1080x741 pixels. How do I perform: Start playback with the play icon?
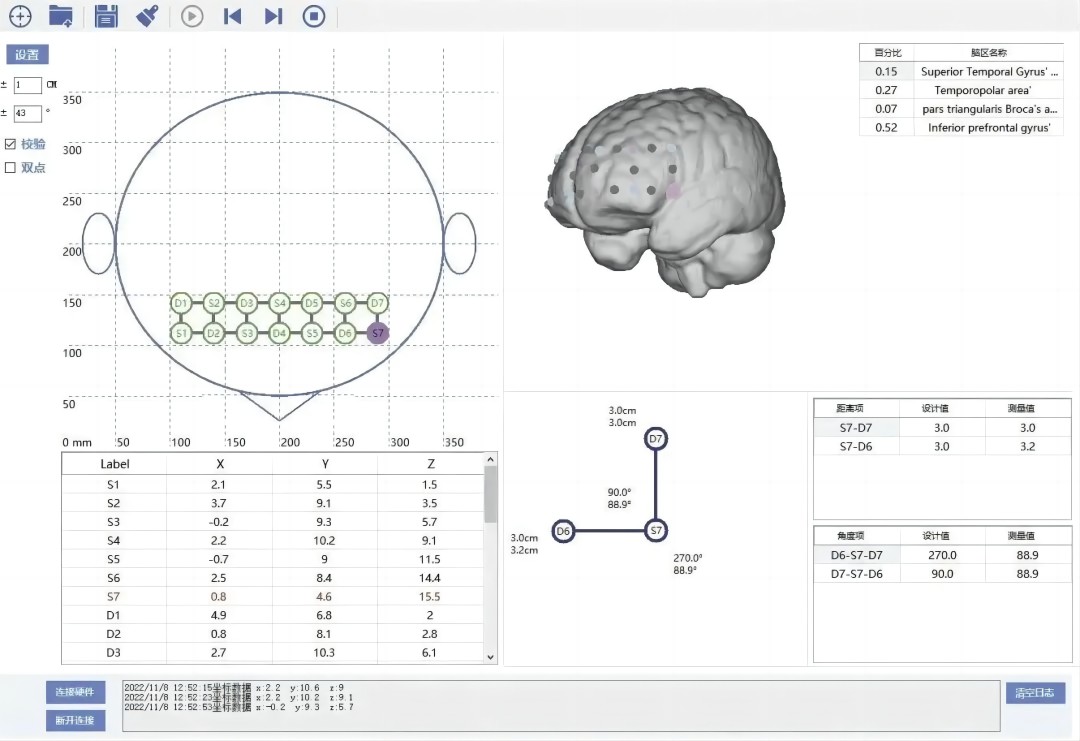(192, 16)
